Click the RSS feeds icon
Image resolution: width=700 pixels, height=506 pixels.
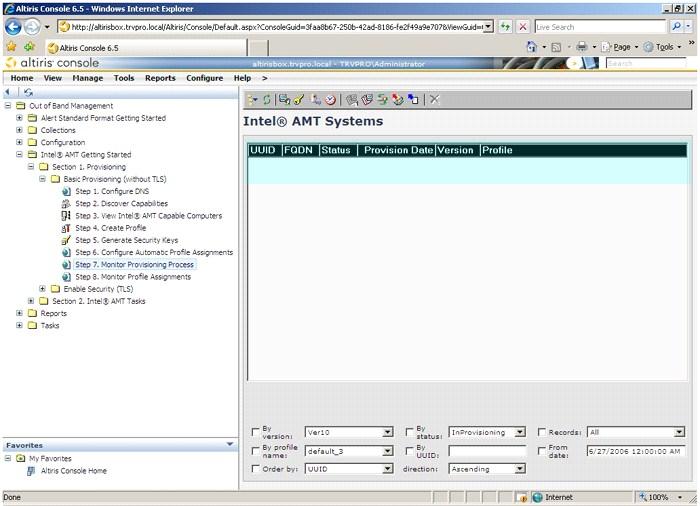556,47
